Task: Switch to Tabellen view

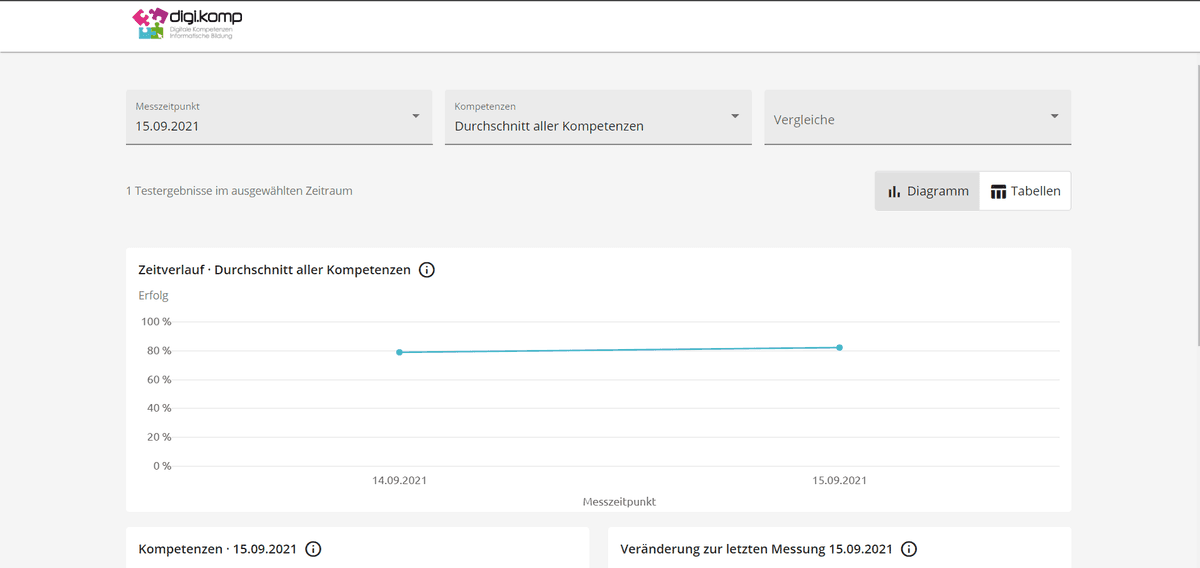Action: click(x=1025, y=191)
